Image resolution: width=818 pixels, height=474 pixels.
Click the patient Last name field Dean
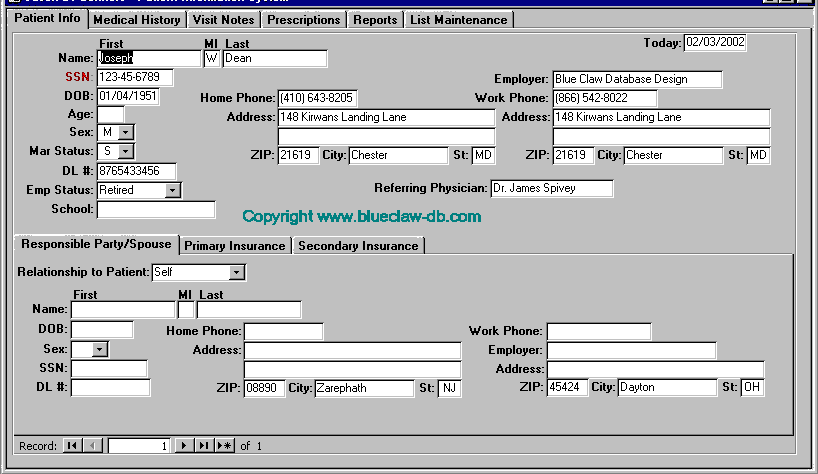[x=275, y=58]
